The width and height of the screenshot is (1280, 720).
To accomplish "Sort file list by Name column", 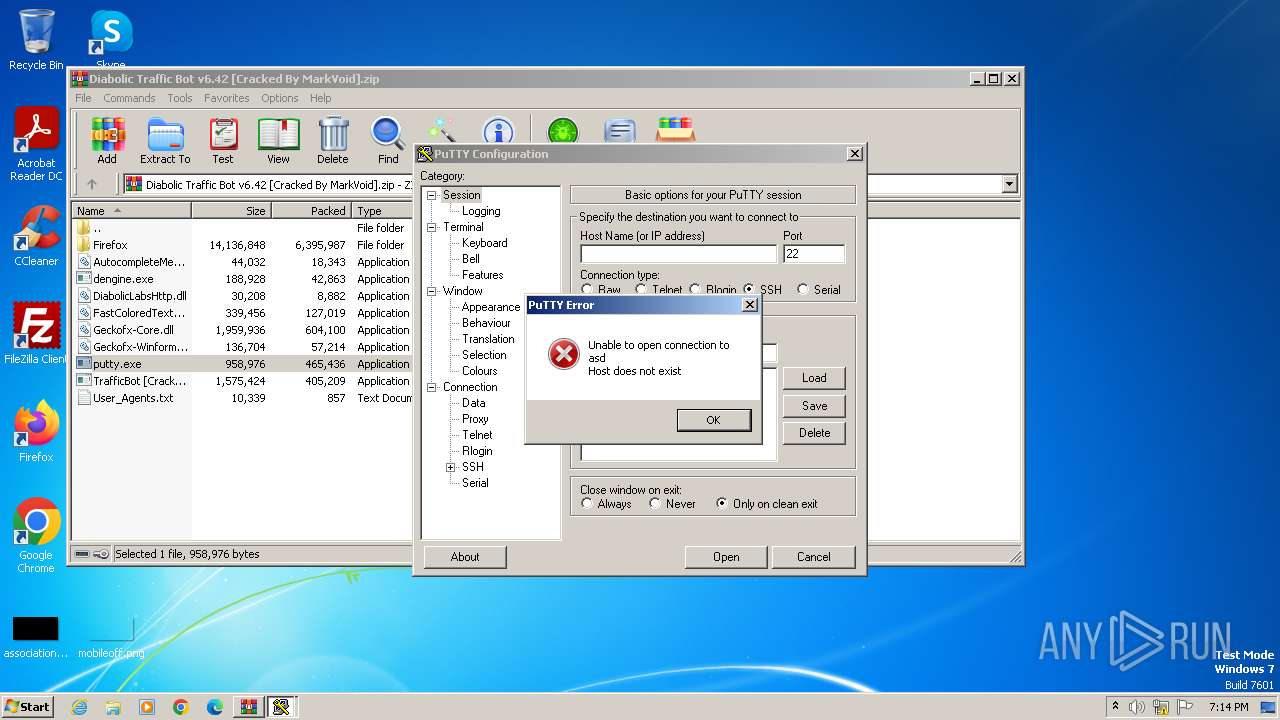I will [131, 210].
